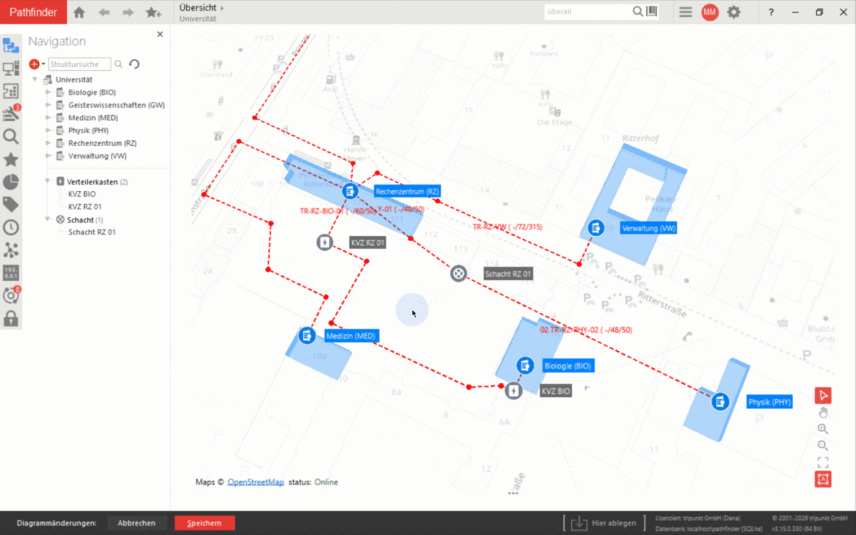Click the zoom out magnifier tool

coord(823,446)
